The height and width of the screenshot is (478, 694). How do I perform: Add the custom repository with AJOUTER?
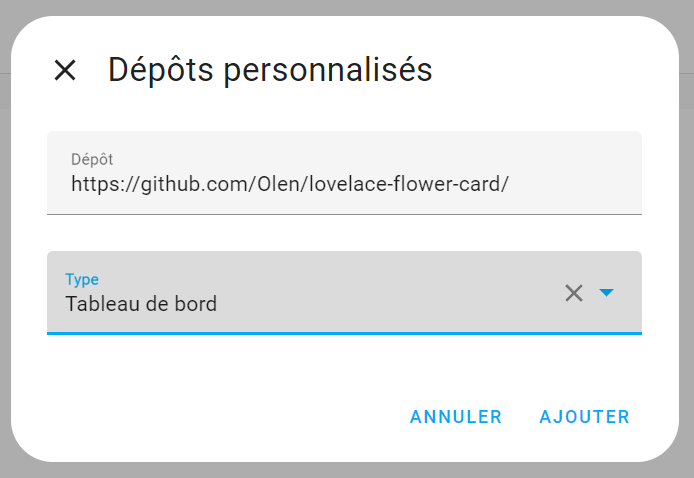585,417
